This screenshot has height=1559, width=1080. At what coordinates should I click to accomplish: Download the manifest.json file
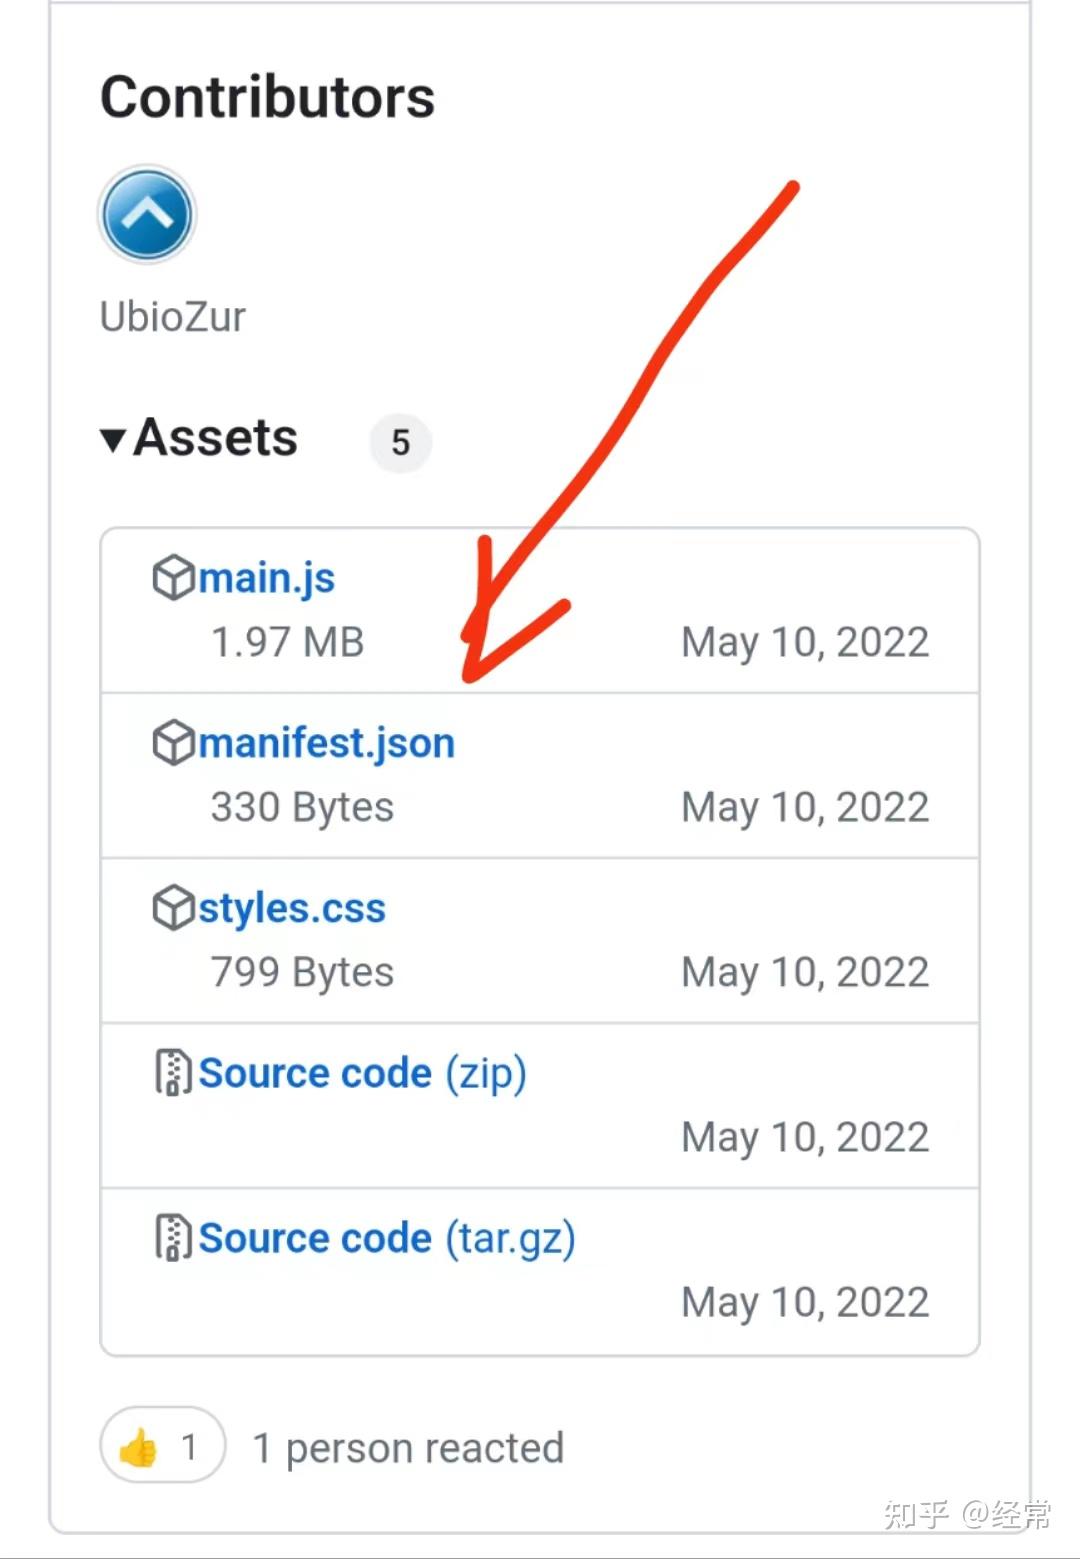tap(326, 742)
